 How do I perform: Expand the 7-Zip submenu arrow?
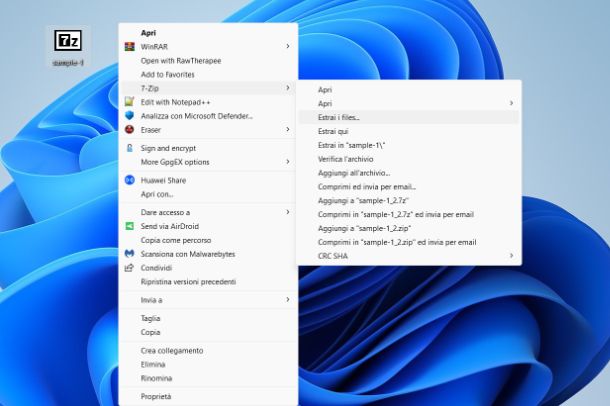[288, 88]
